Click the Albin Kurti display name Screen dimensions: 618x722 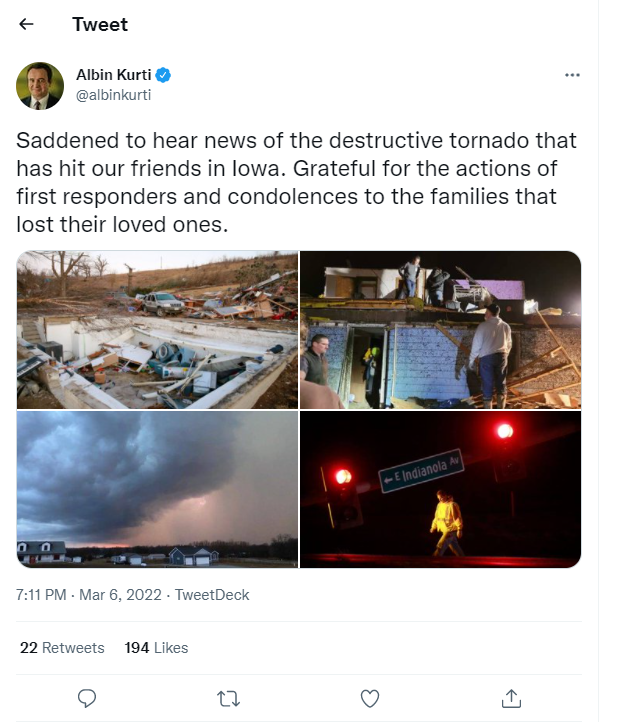114,74
